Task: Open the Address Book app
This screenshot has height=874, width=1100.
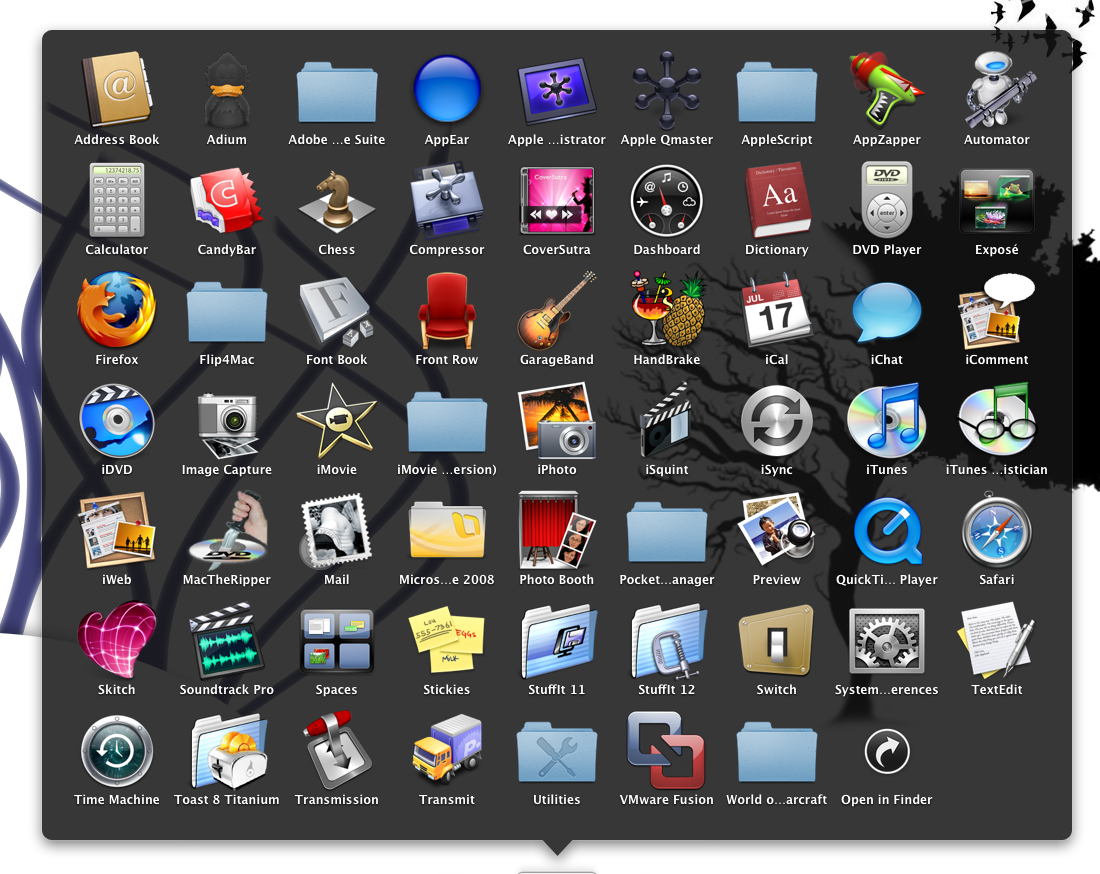Action: (x=116, y=90)
